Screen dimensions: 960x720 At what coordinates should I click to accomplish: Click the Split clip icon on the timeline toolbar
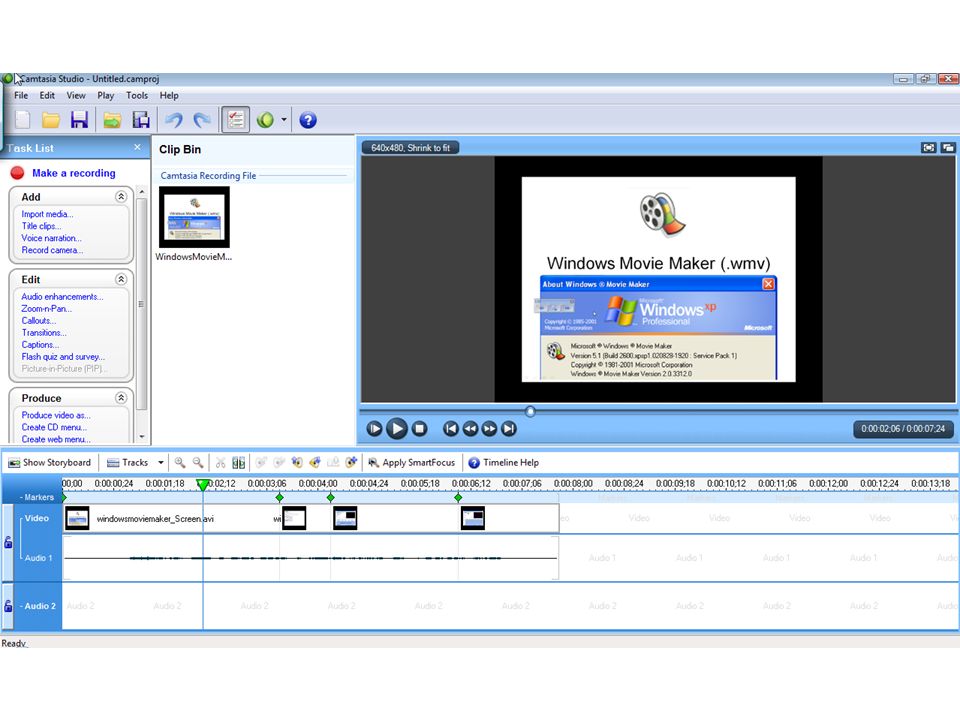(239, 463)
